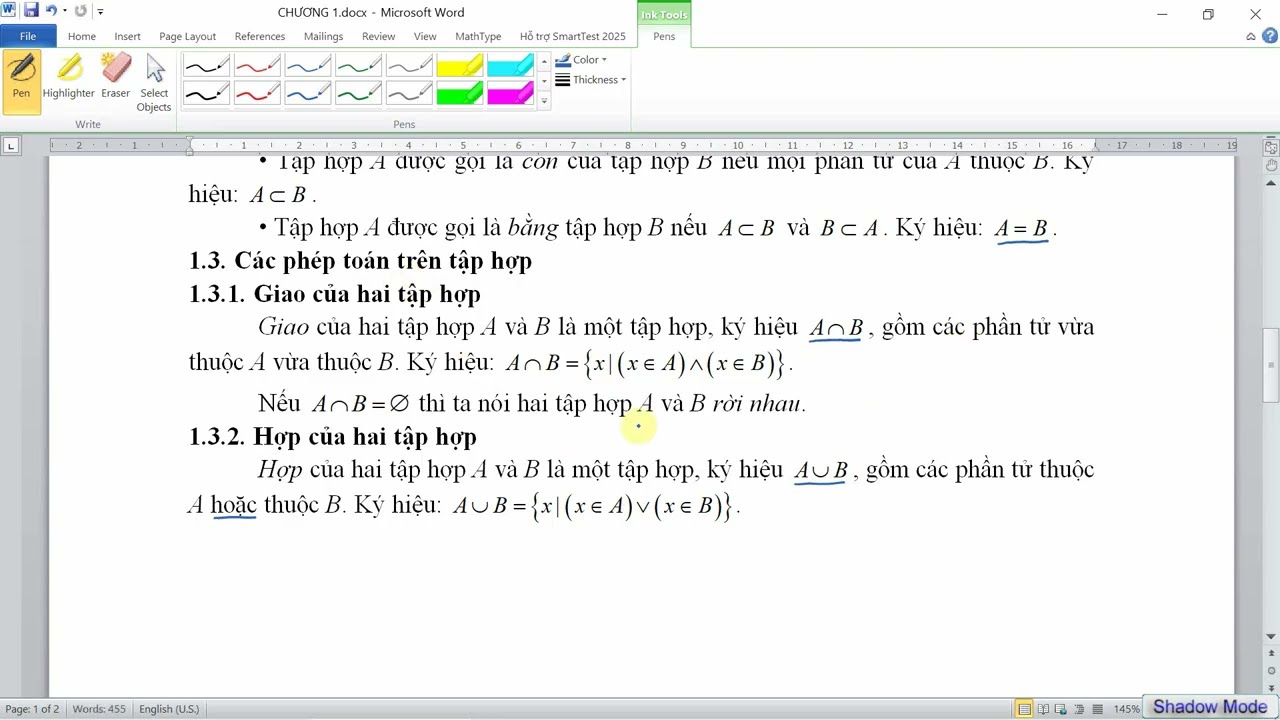Image resolution: width=1280 pixels, height=720 pixels.
Task: Switch to the Page Layout tab
Action: (x=187, y=36)
